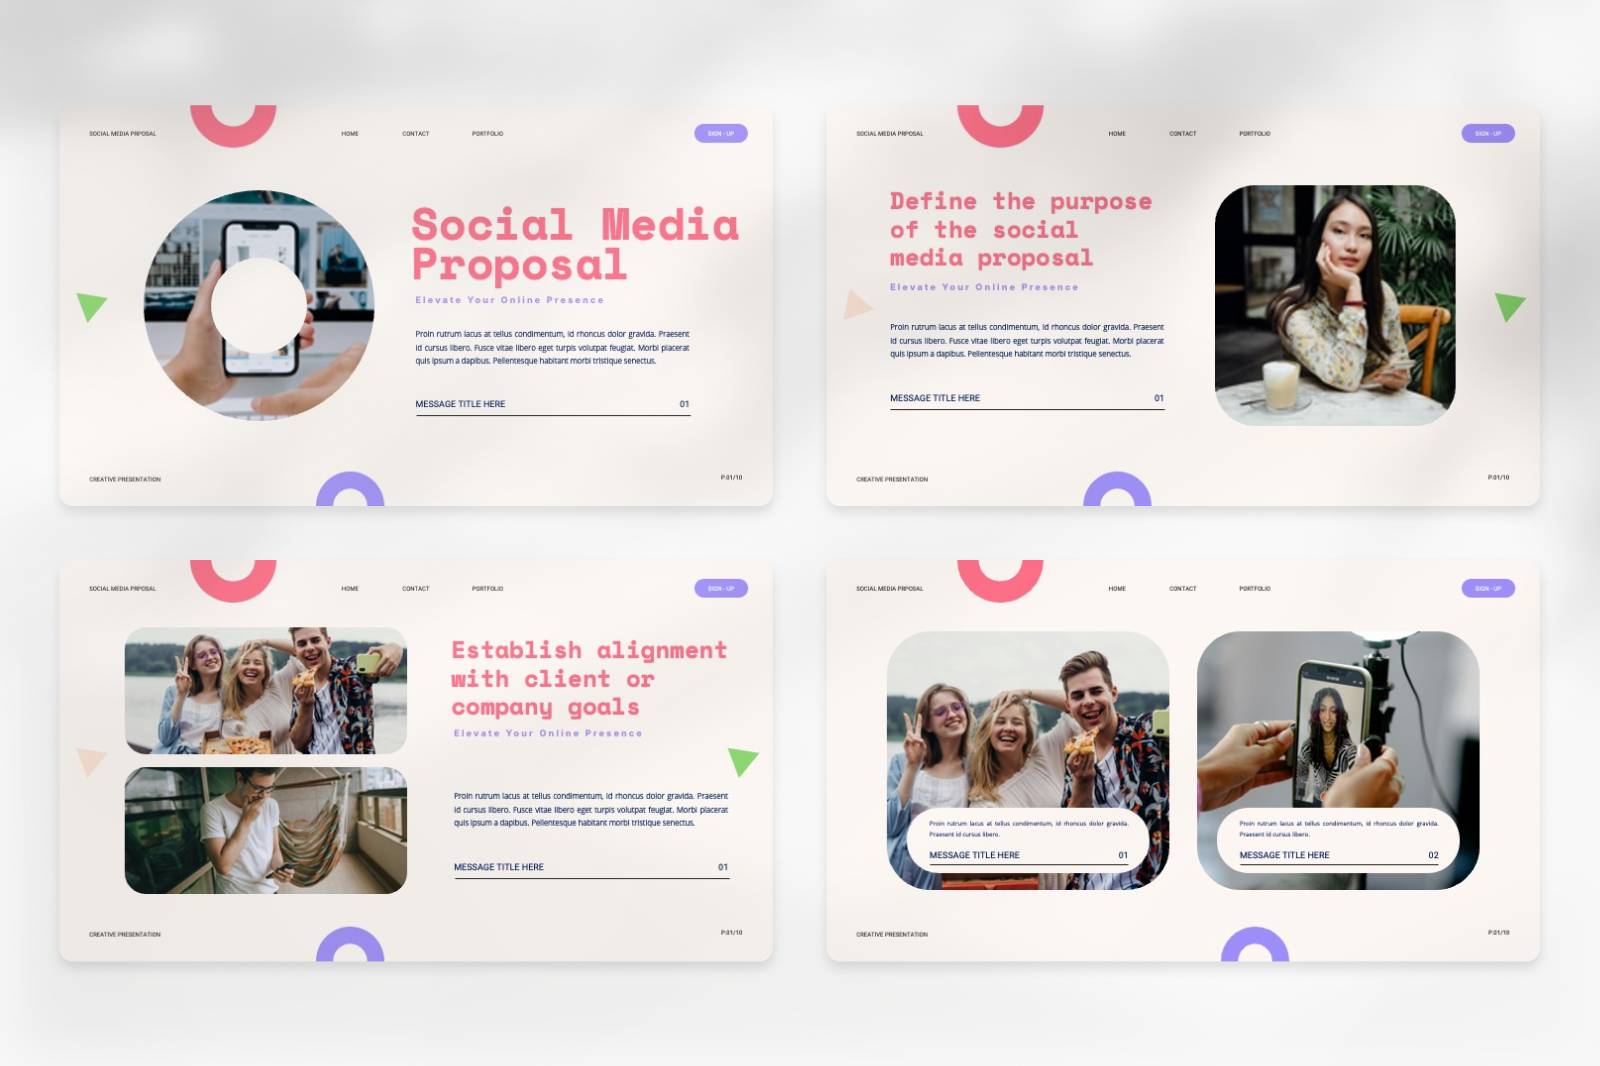1600x1066 pixels.
Task: Open the HOME navigation item on the first slide
Action: click(x=349, y=133)
